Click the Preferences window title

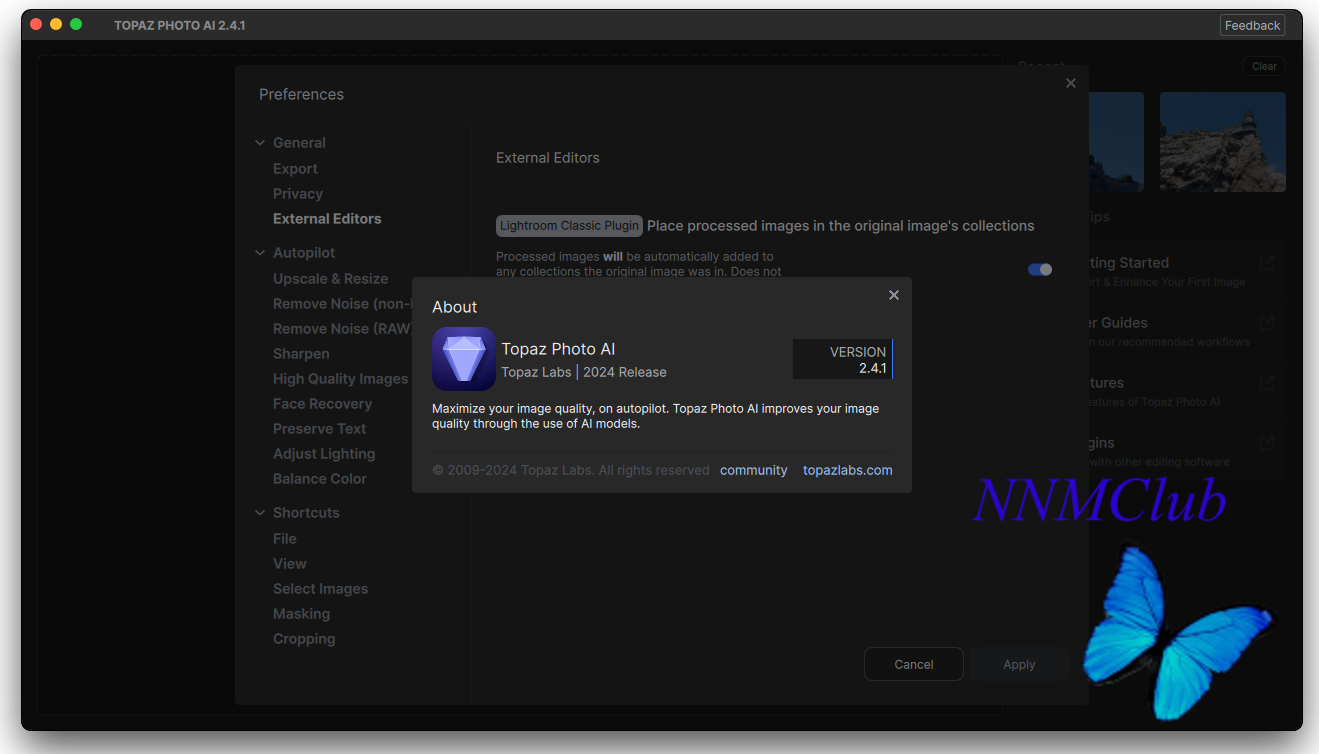coord(301,94)
